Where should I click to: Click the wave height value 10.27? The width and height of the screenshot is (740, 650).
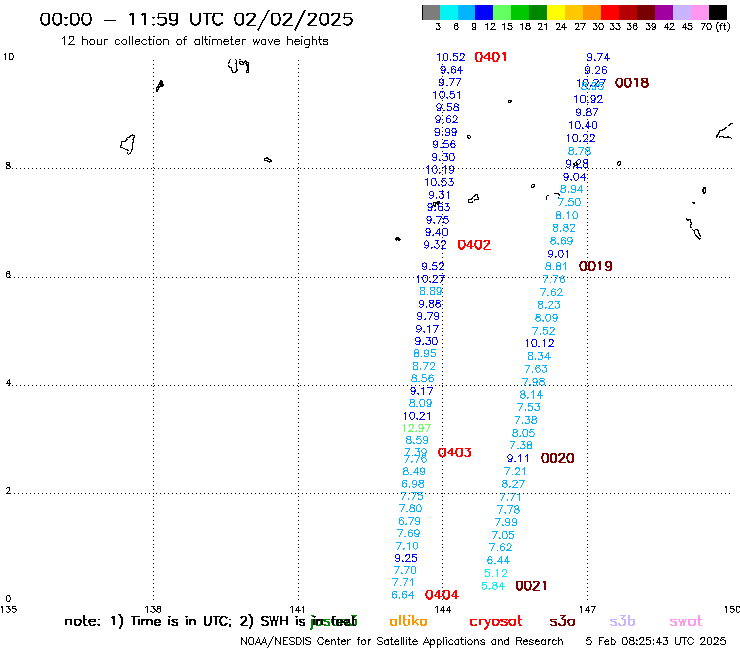430,279
